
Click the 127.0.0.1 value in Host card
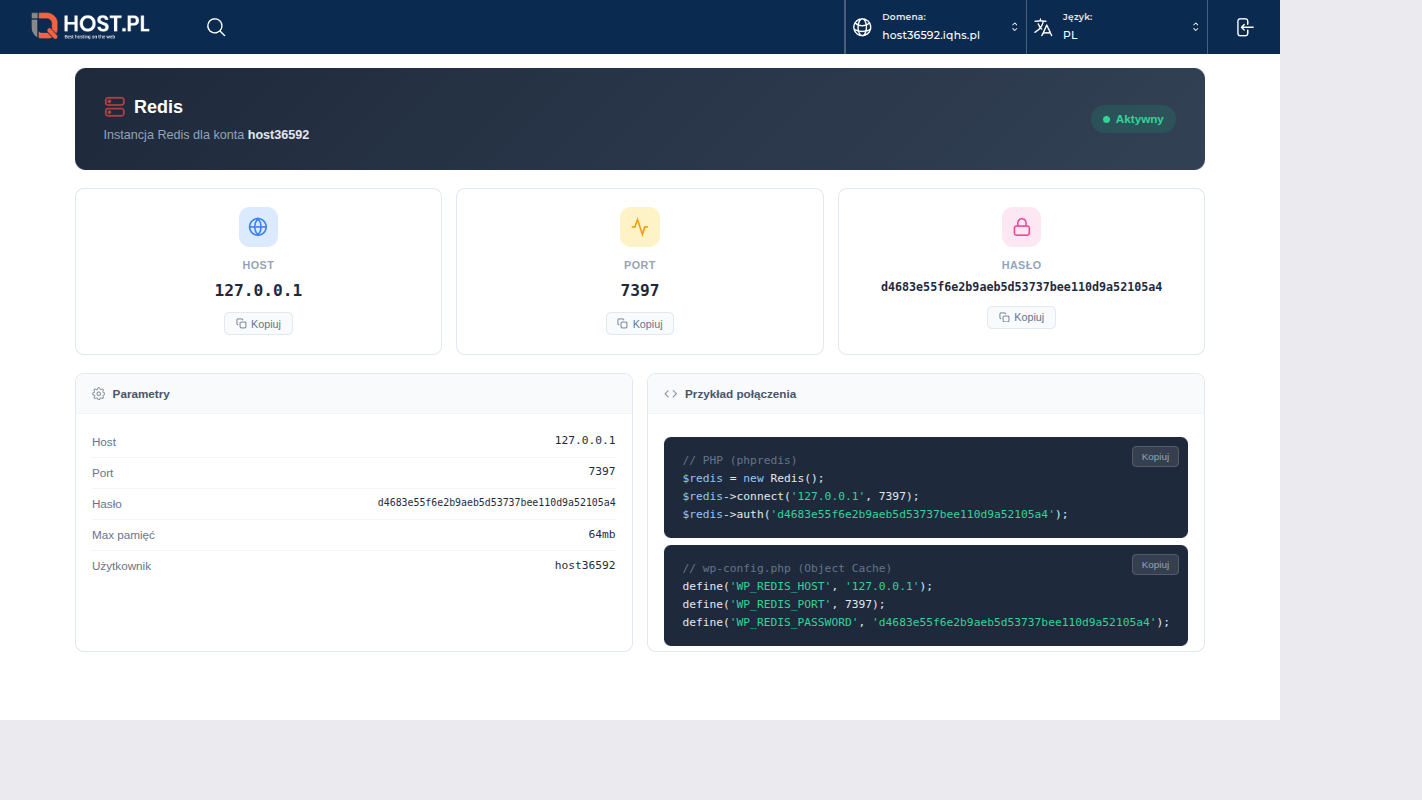(x=258, y=290)
